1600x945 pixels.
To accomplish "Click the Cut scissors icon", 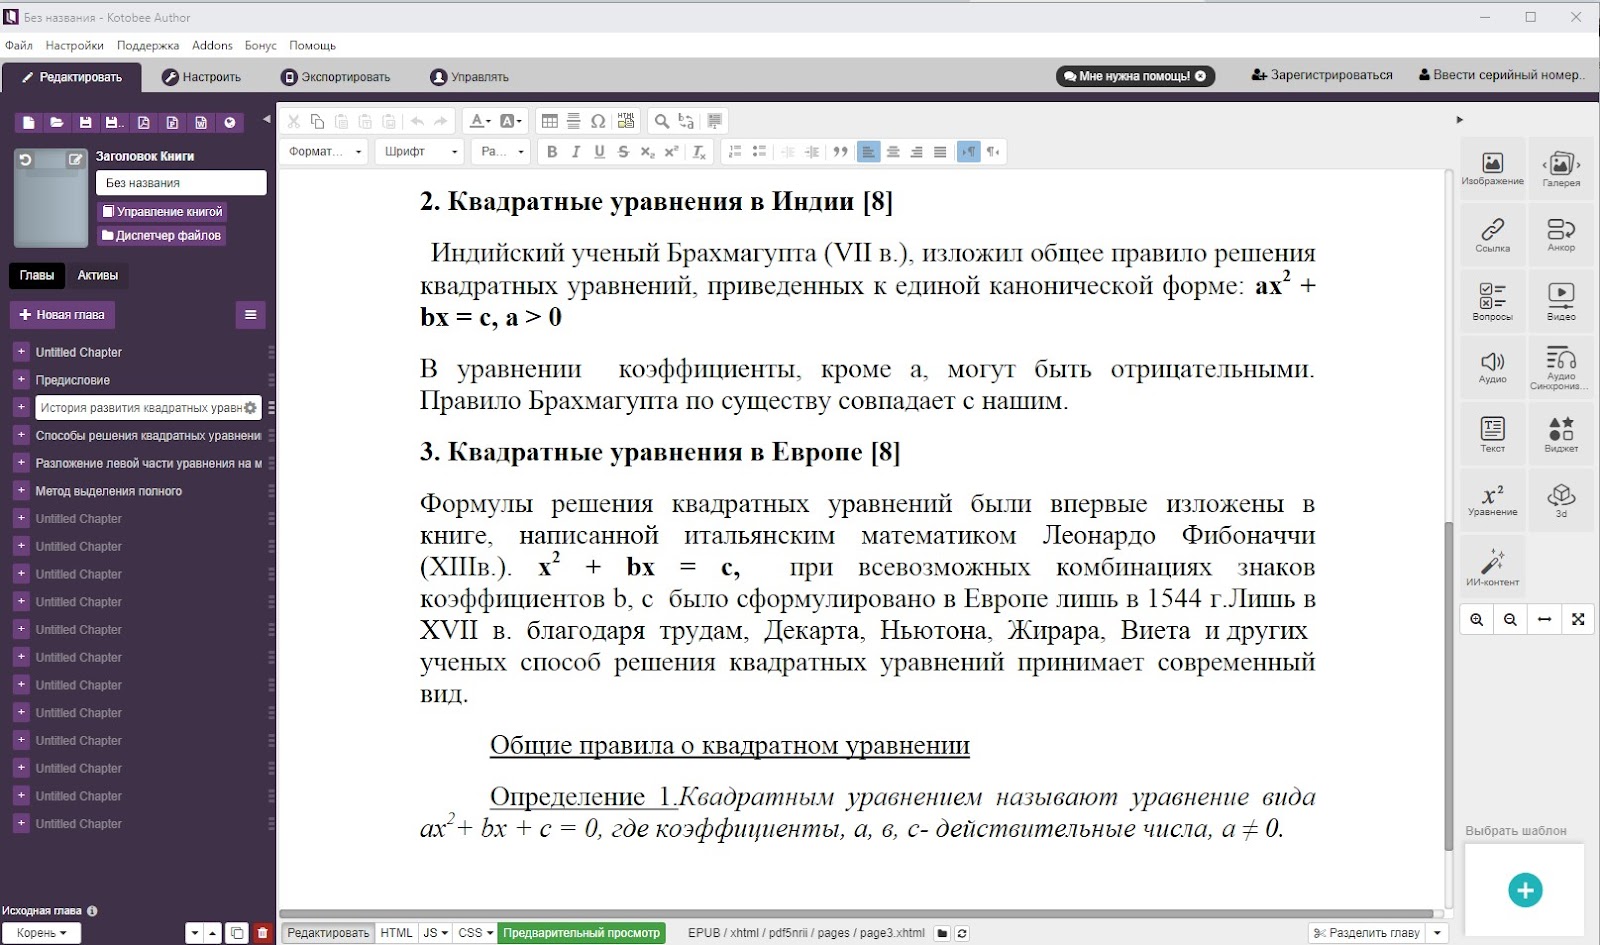I will (294, 121).
